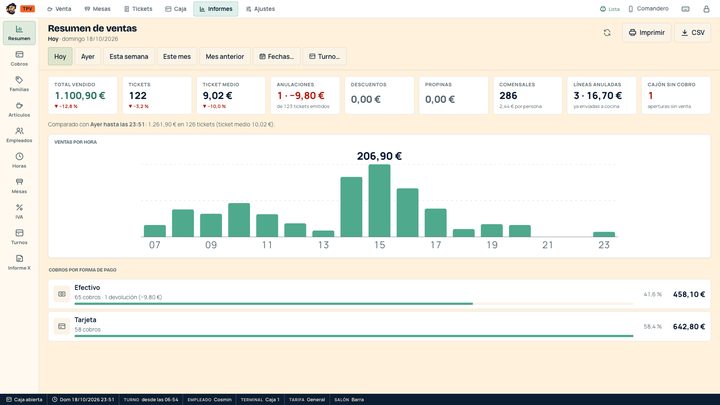Click Caja abierta in status bar
The width and height of the screenshot is (720, 405).
point(24,399)
